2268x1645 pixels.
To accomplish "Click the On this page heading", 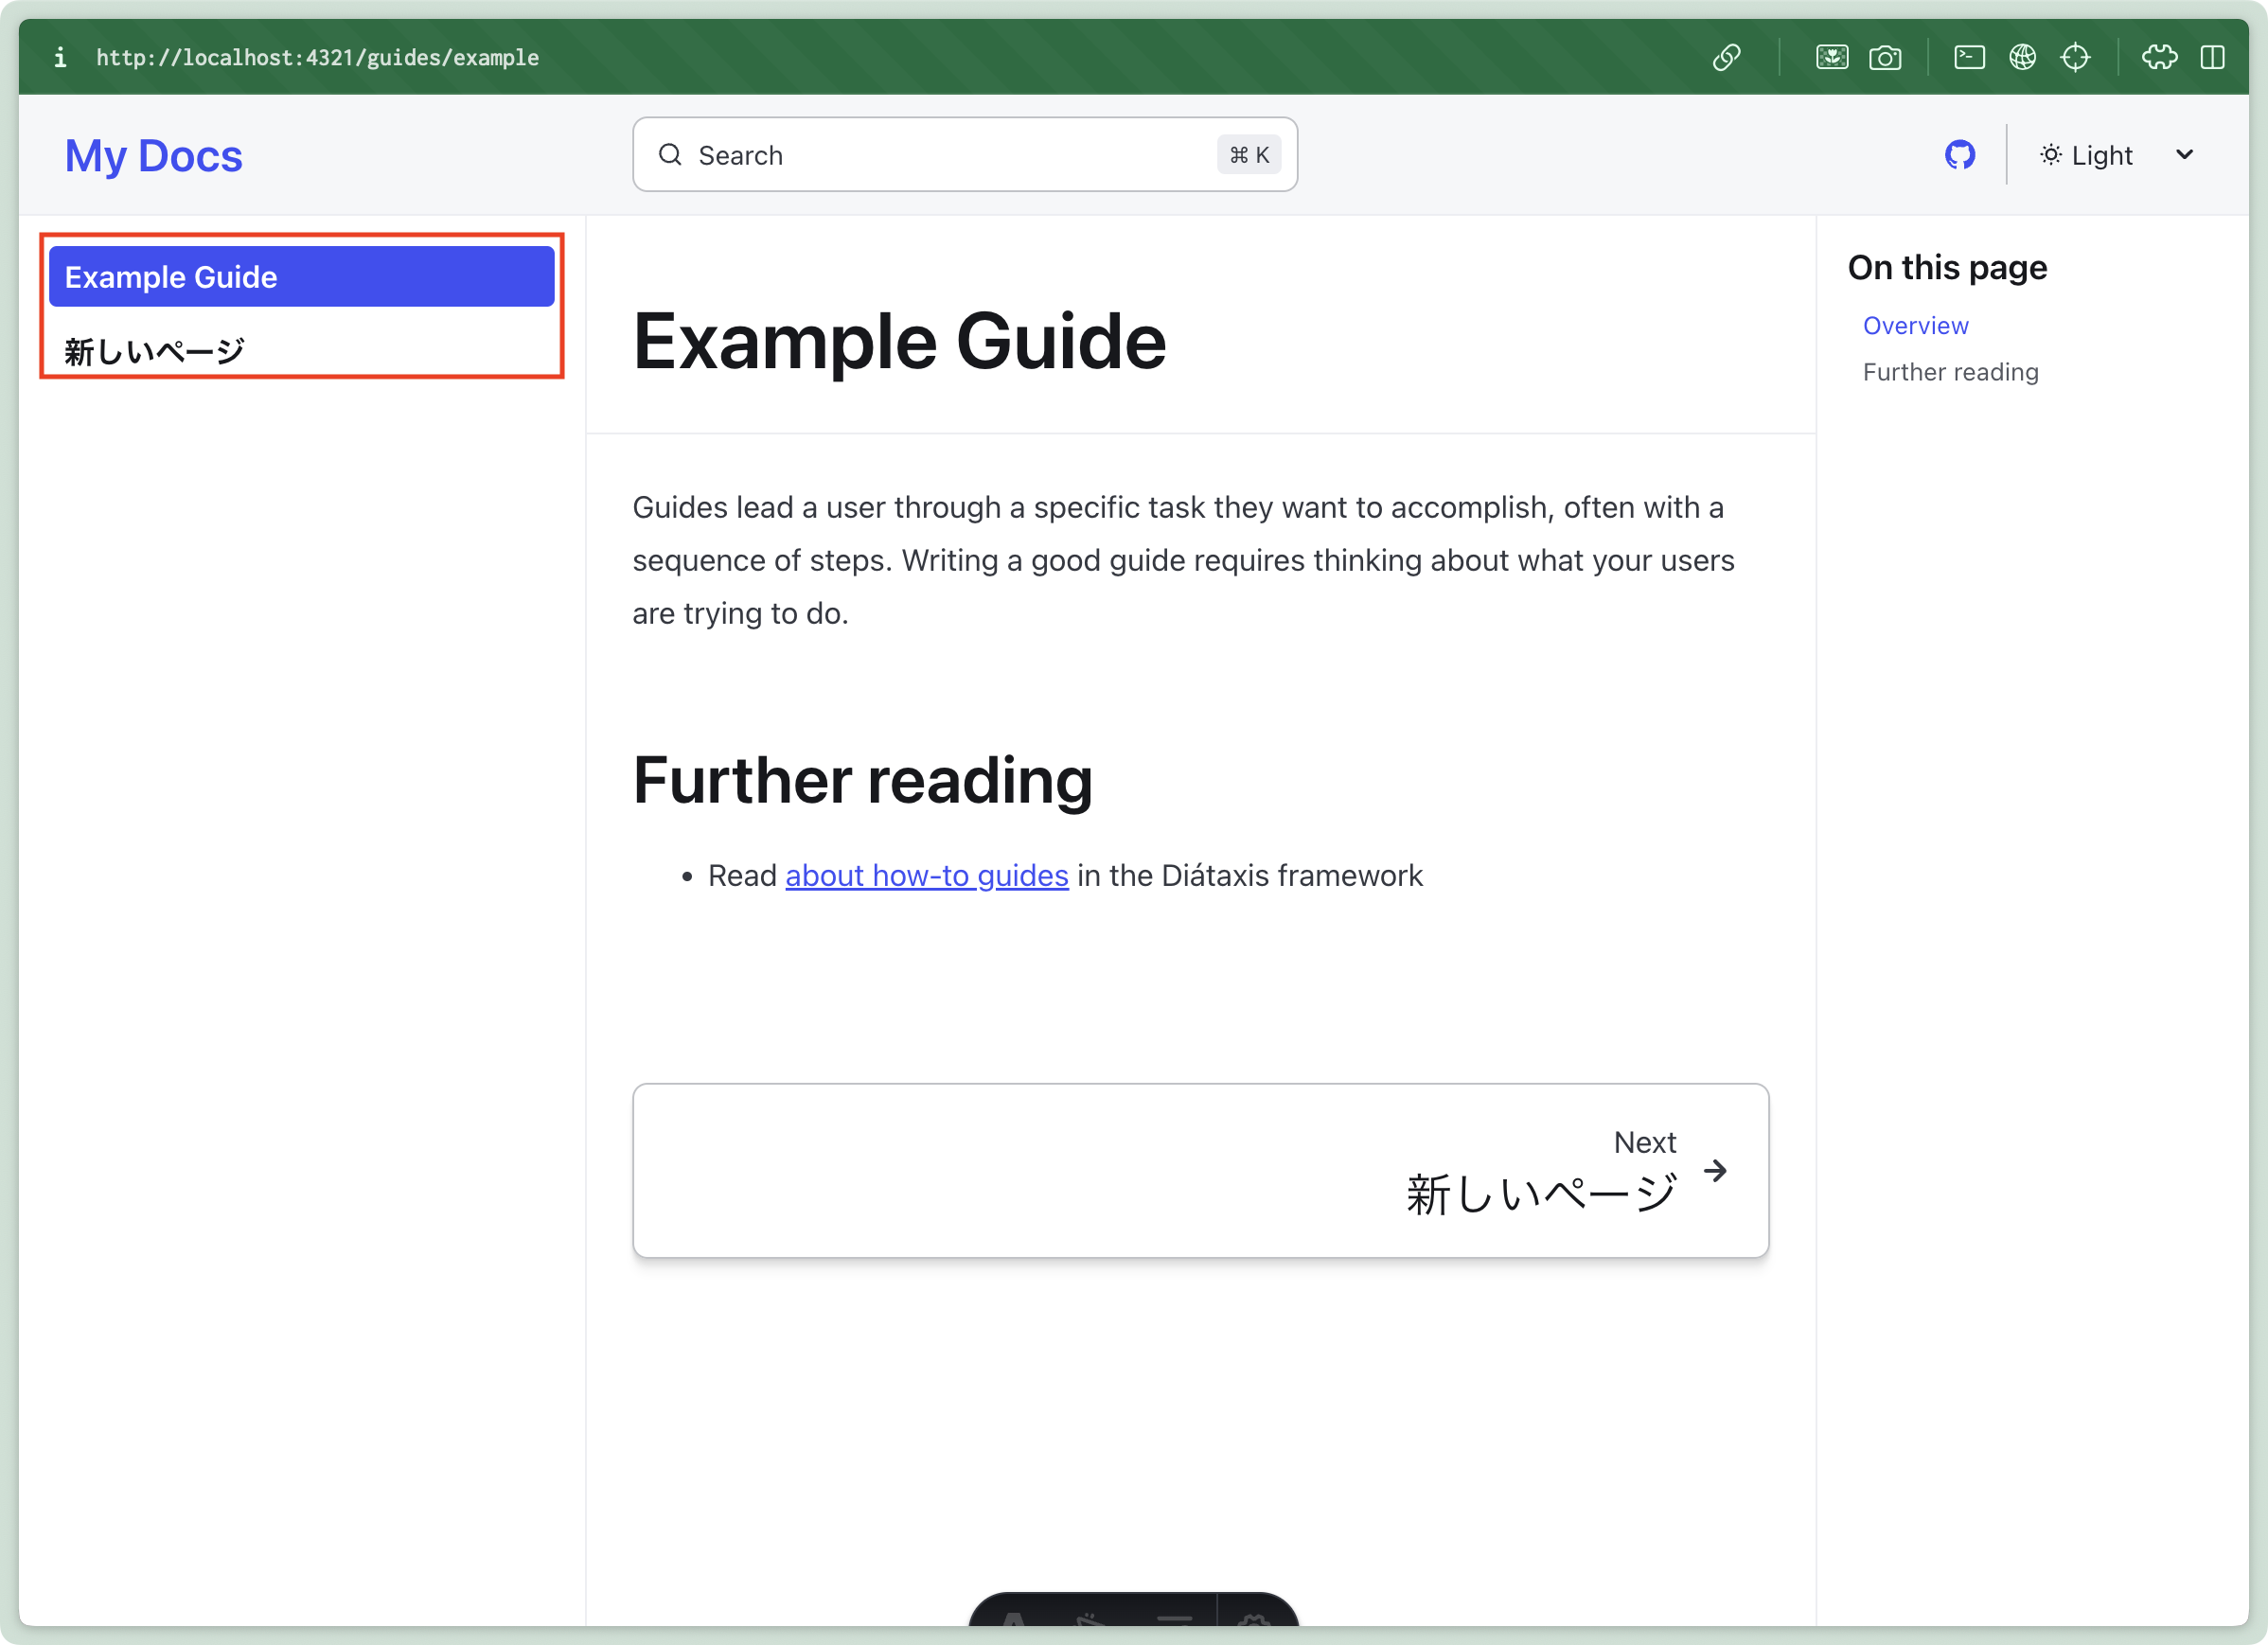I will (x=1947, y=267).
